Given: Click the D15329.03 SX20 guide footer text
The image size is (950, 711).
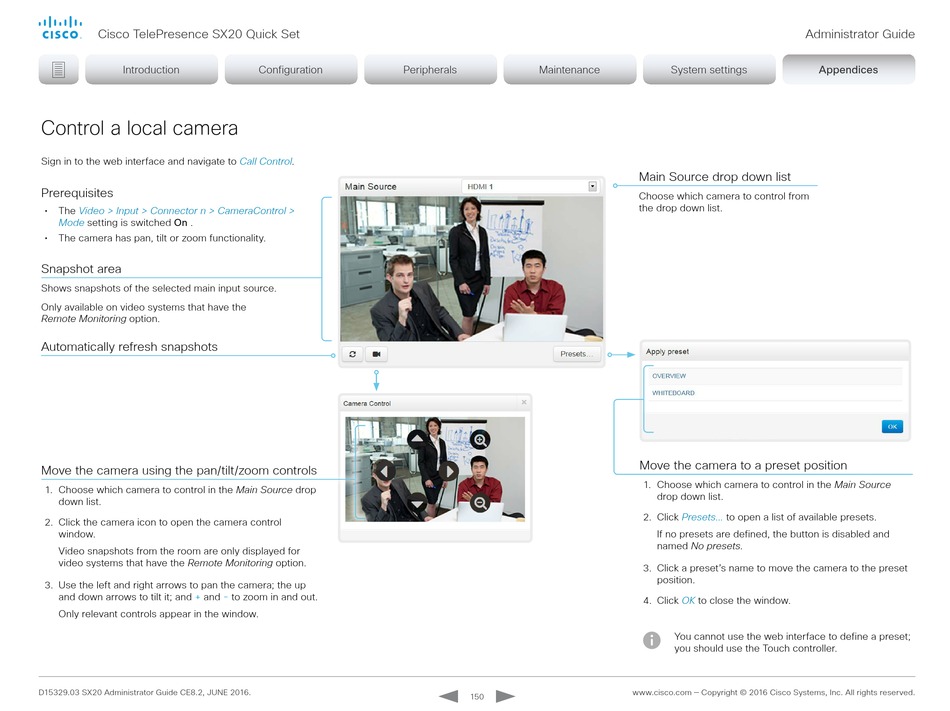Looking at the screenshot, I should click(x=144, y=693).
